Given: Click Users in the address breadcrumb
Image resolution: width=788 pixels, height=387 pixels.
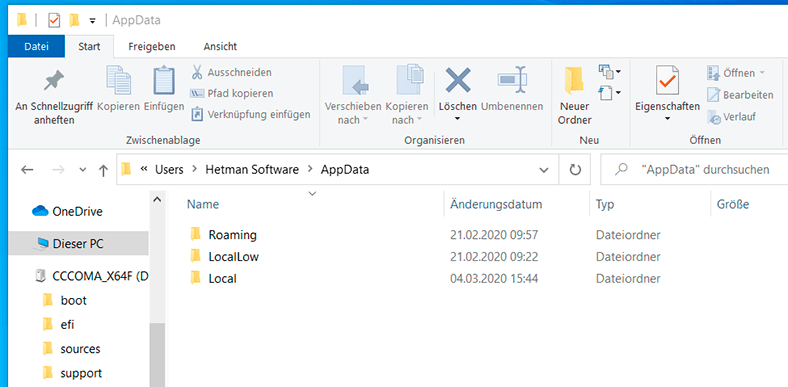Looking at the screenshot, I should [x=169, y=169].
